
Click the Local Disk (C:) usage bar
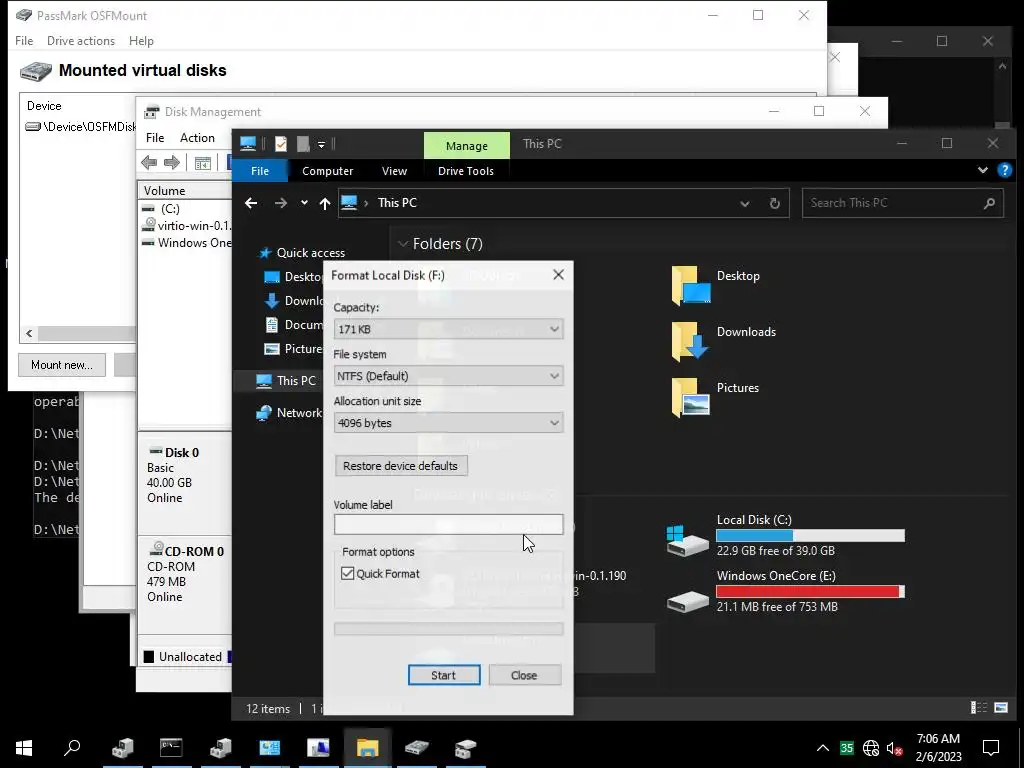[810, 536]
